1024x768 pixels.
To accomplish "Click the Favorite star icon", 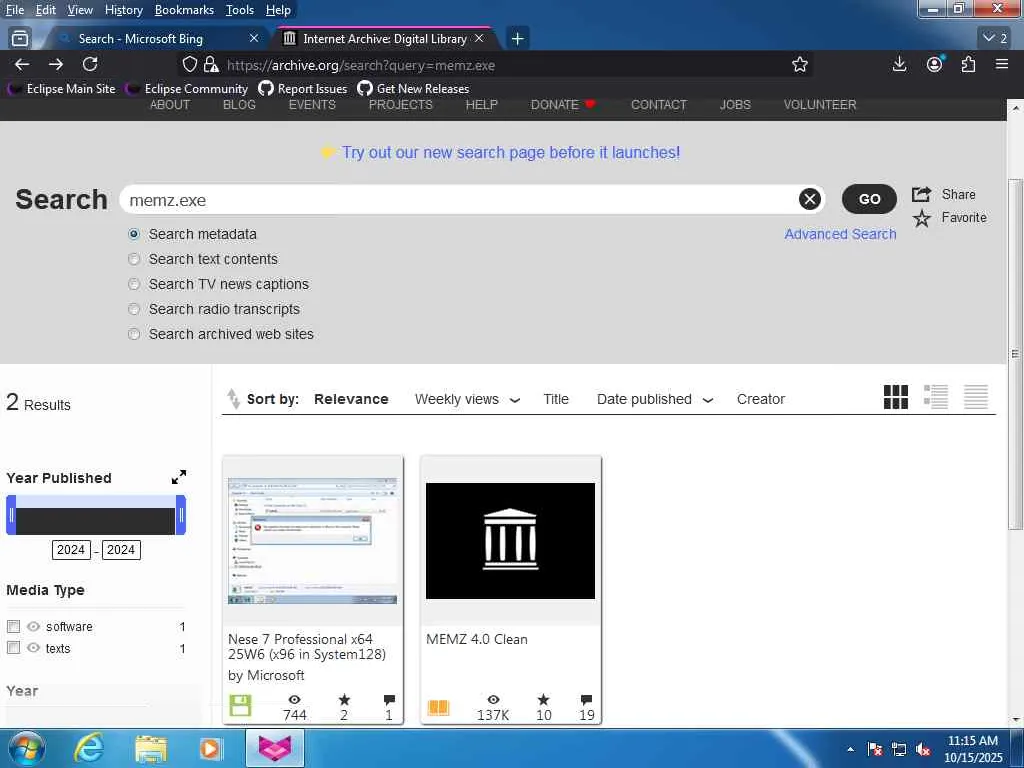I will tap(921, 218).
